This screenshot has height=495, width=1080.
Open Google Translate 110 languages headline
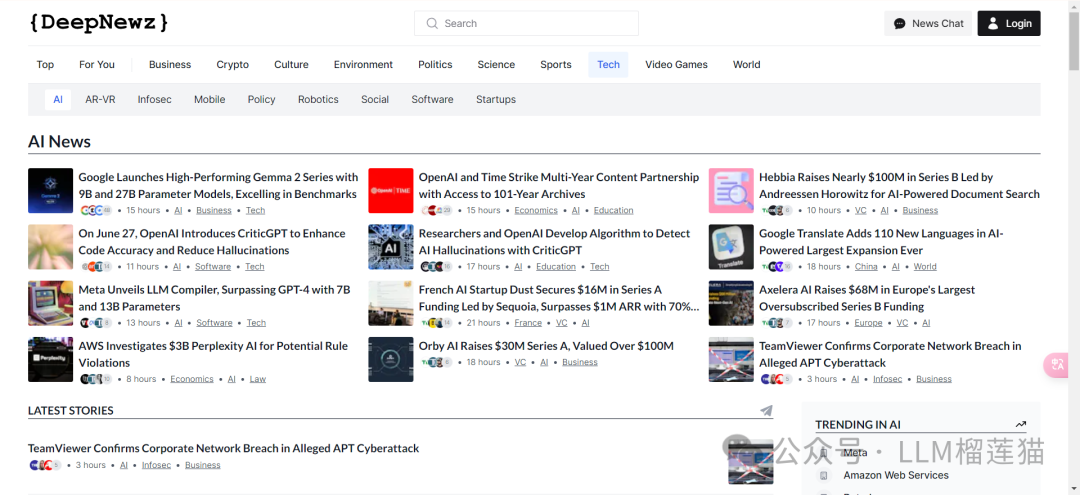tap(882, 242)
